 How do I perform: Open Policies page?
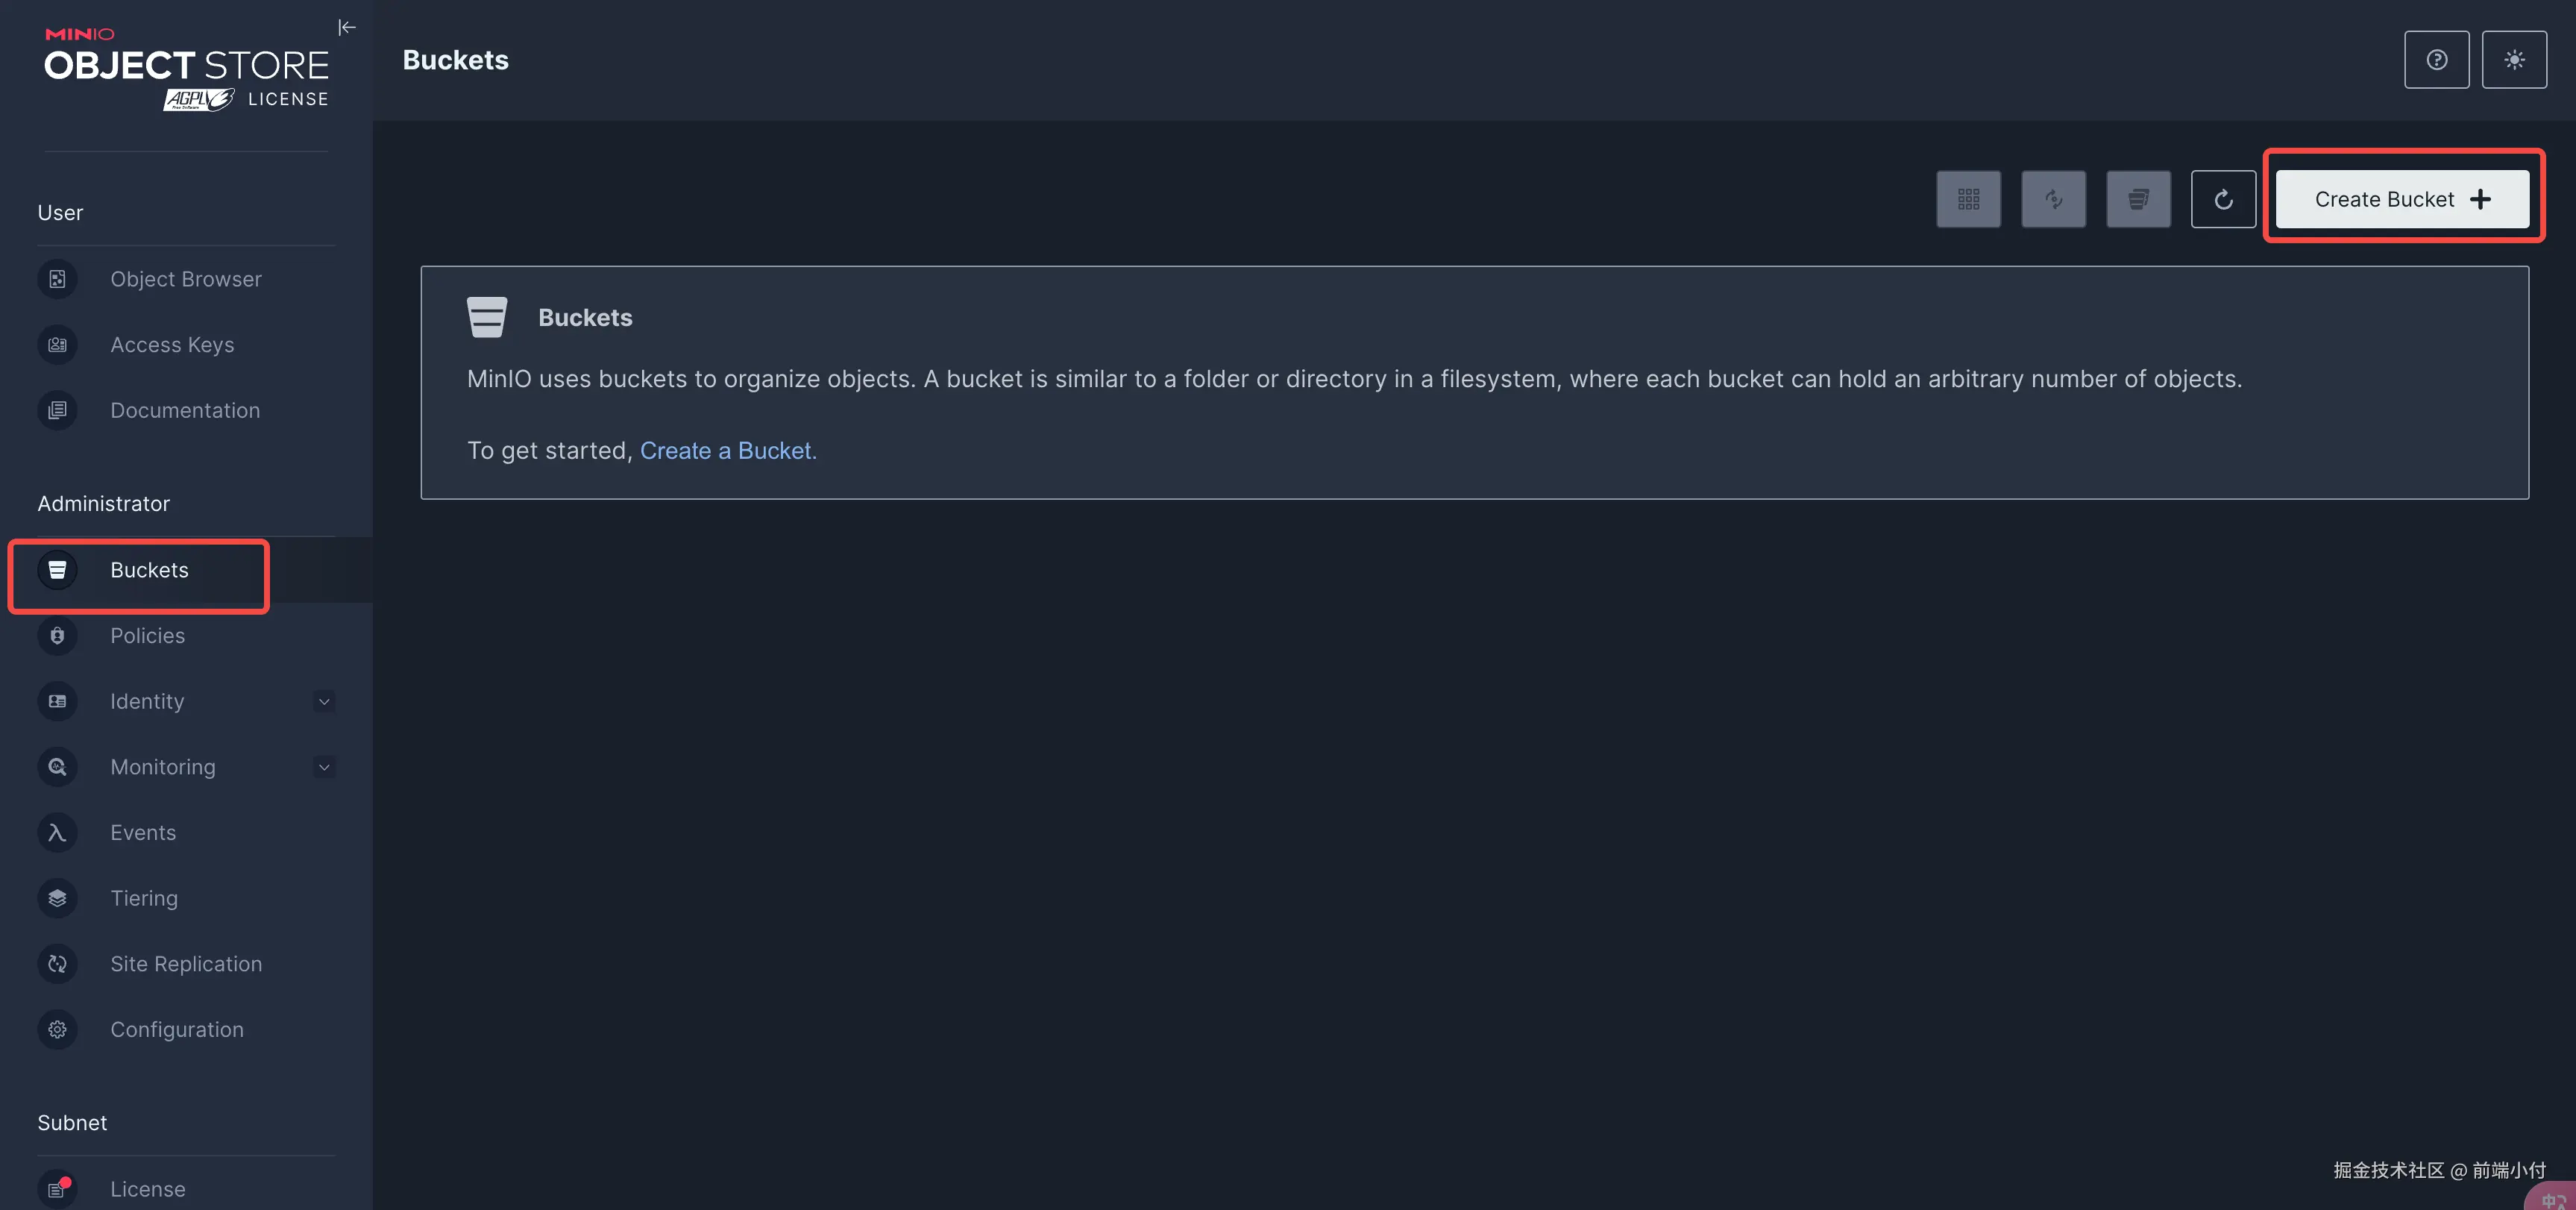[148, 636]
